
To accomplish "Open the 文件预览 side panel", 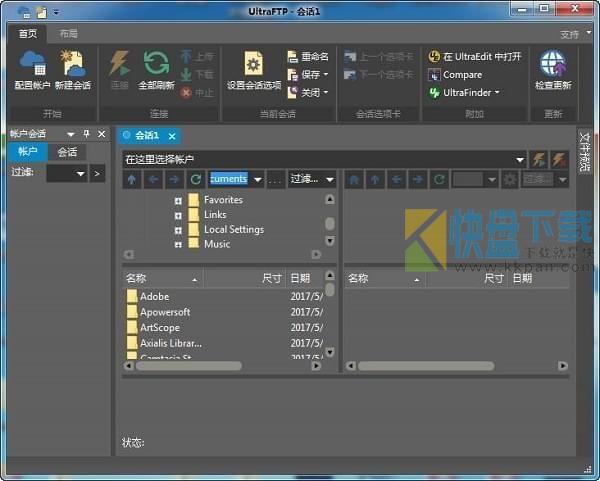I will pyautogui.click(x=584, y=152).
